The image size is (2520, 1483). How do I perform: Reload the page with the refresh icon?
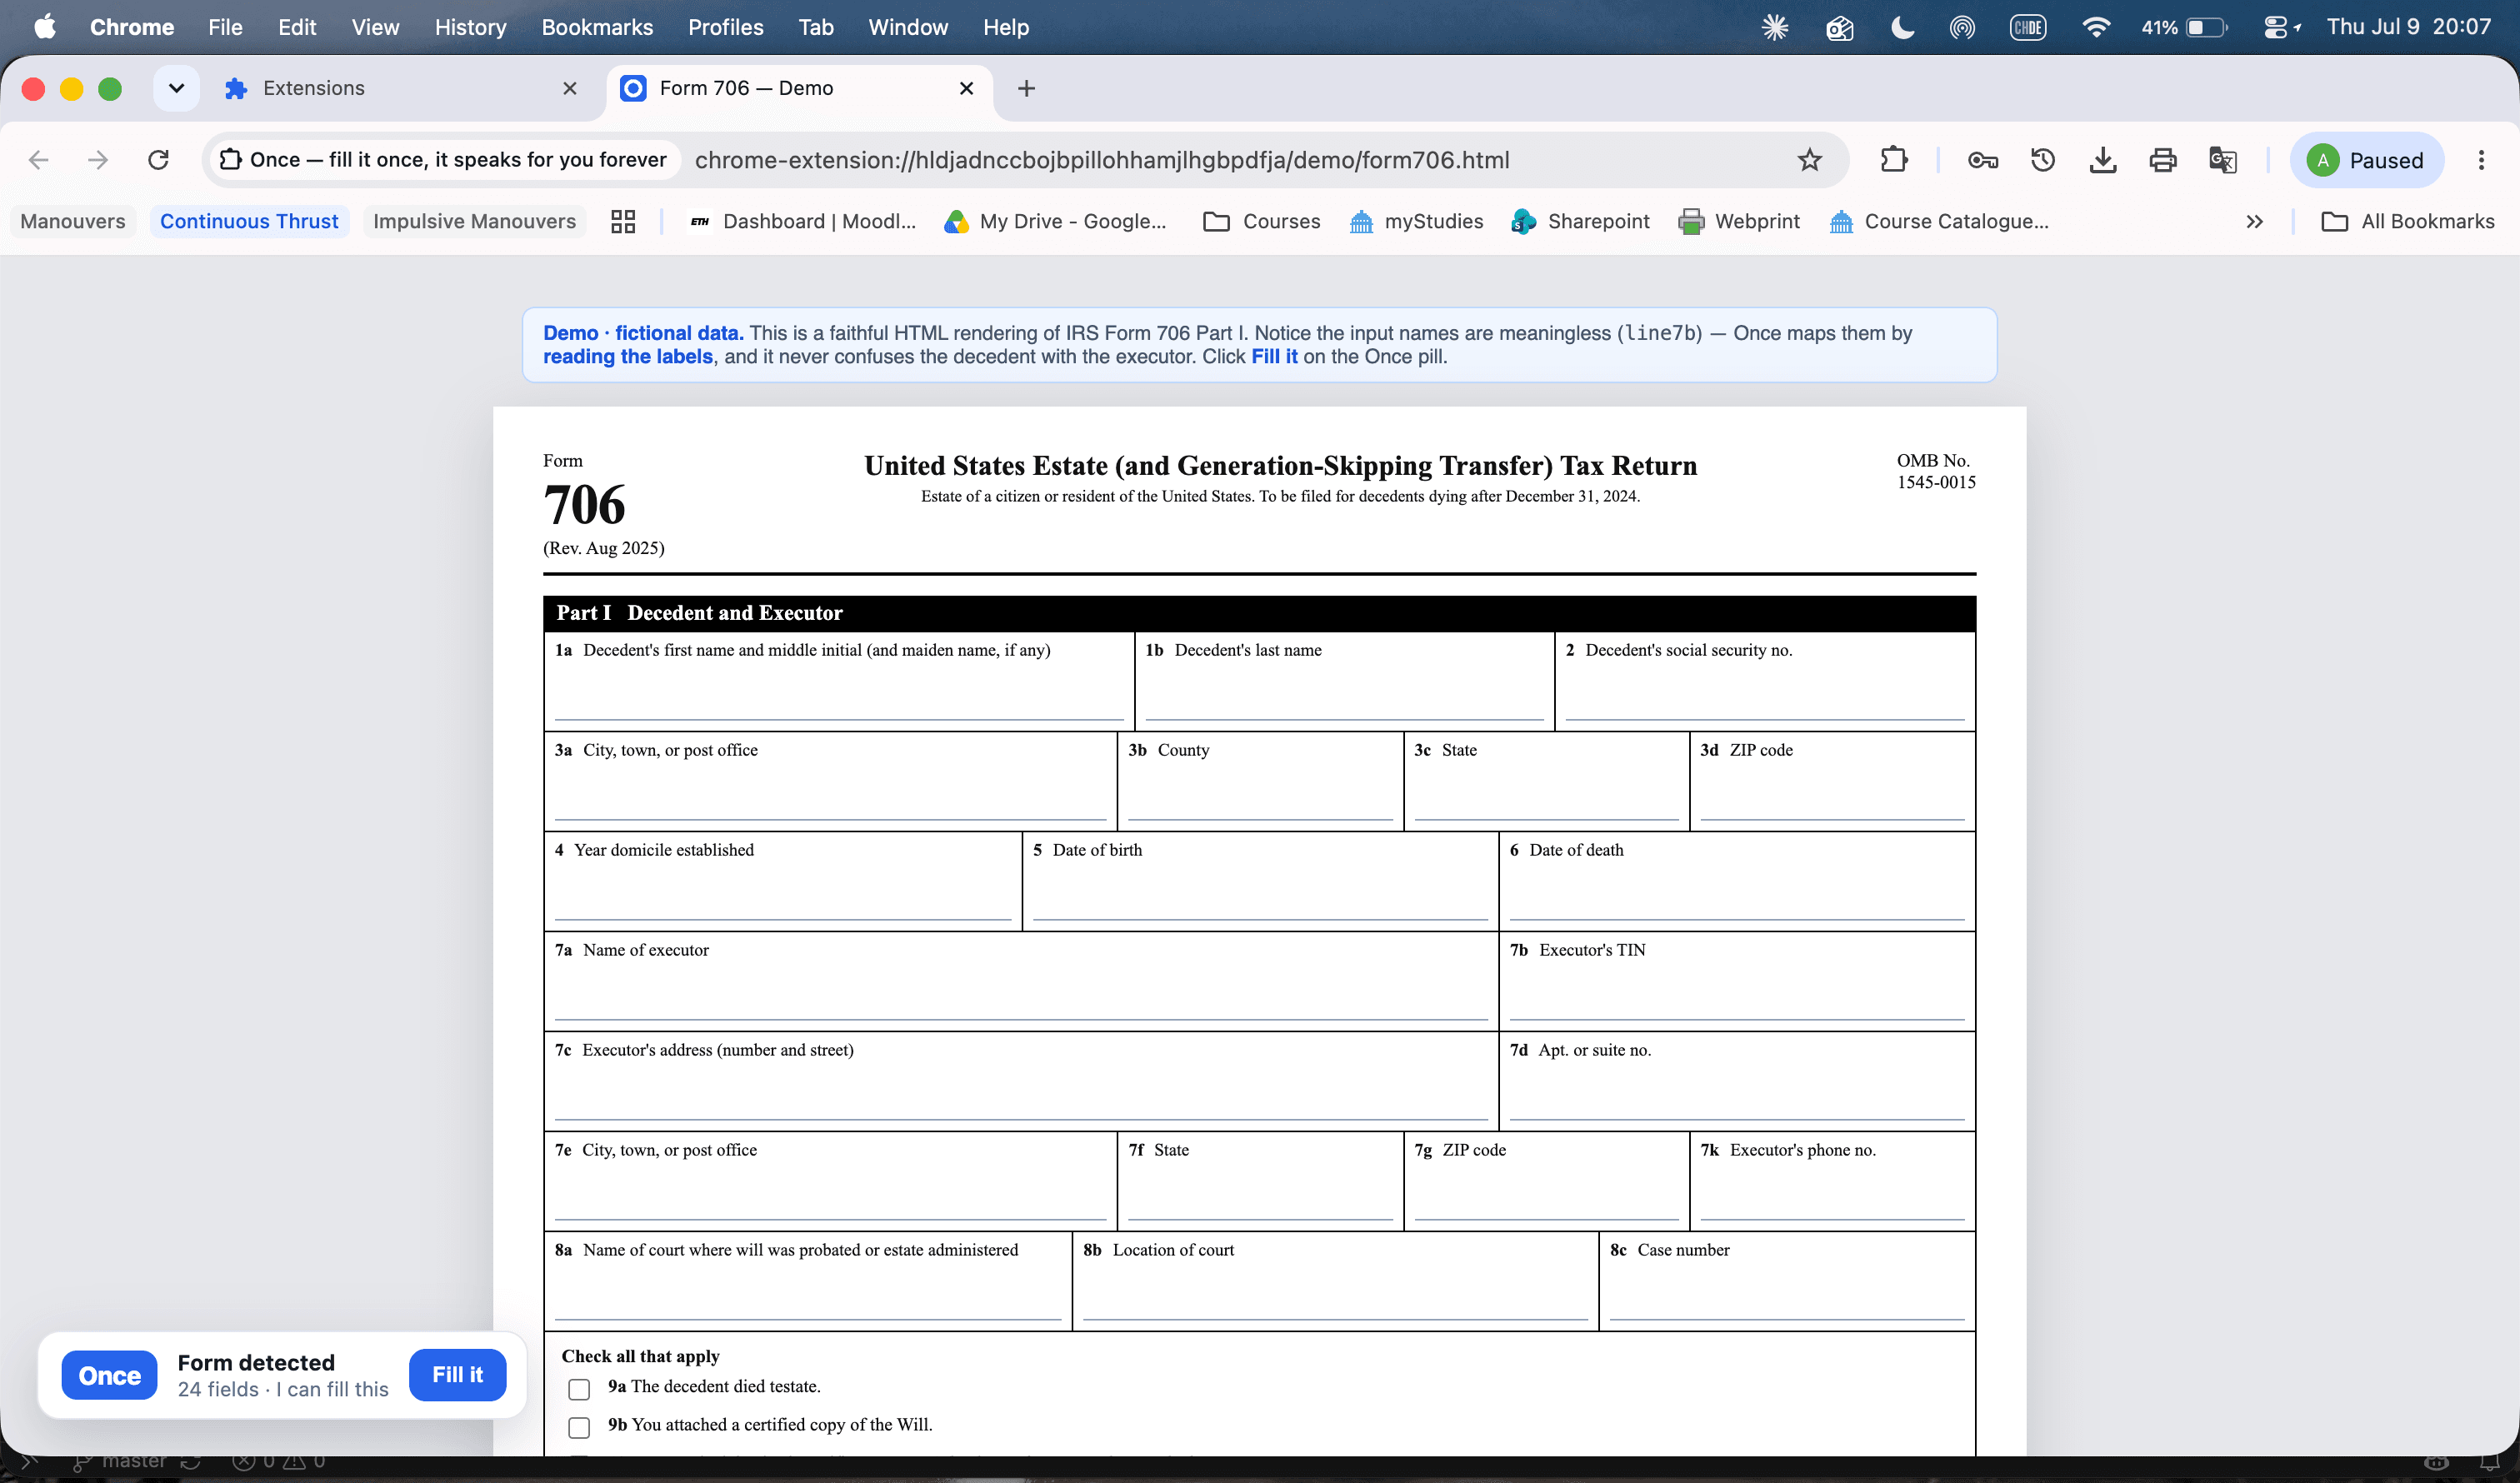click(158, 160)
